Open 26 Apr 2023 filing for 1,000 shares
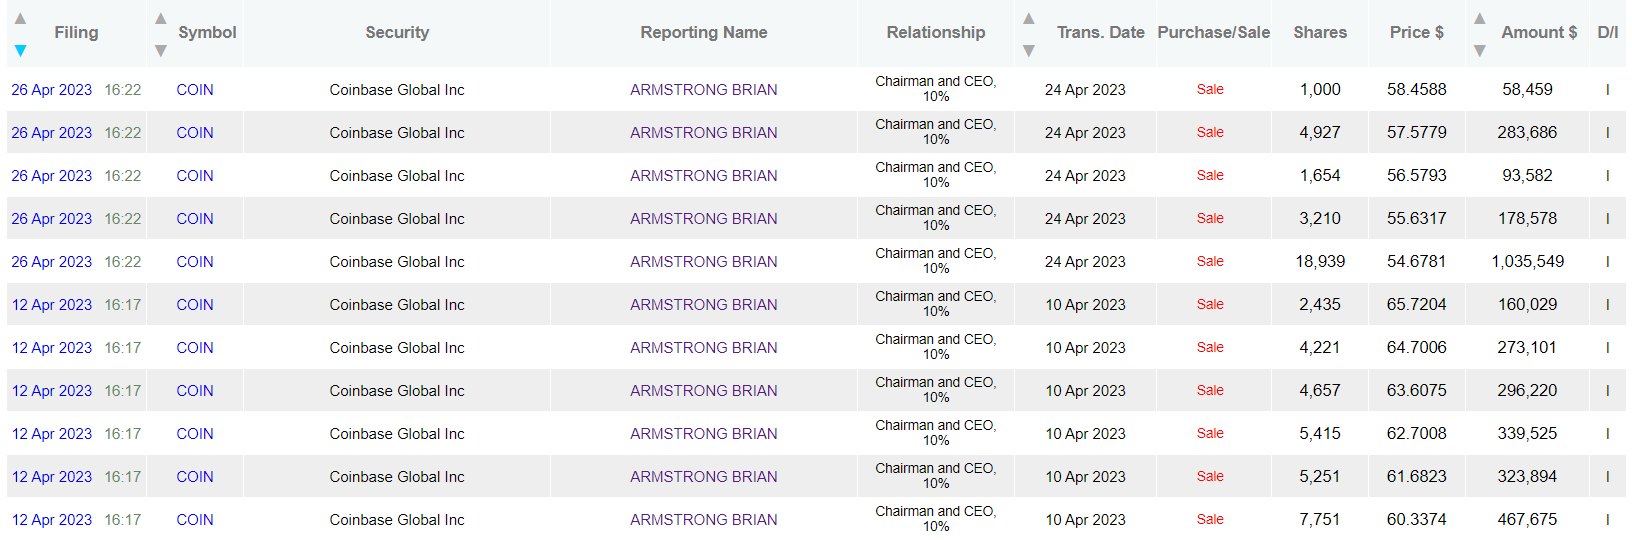 pos(51,90)
